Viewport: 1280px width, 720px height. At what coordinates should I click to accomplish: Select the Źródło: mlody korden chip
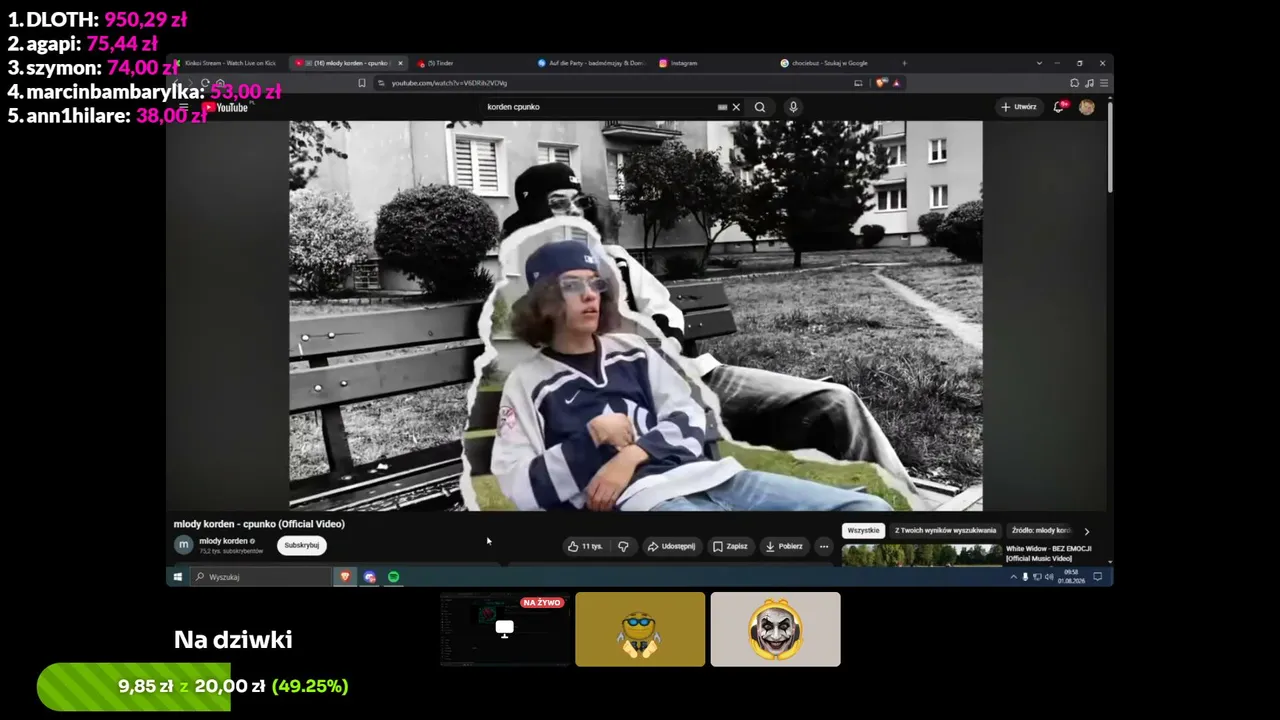pos(1040,531)
